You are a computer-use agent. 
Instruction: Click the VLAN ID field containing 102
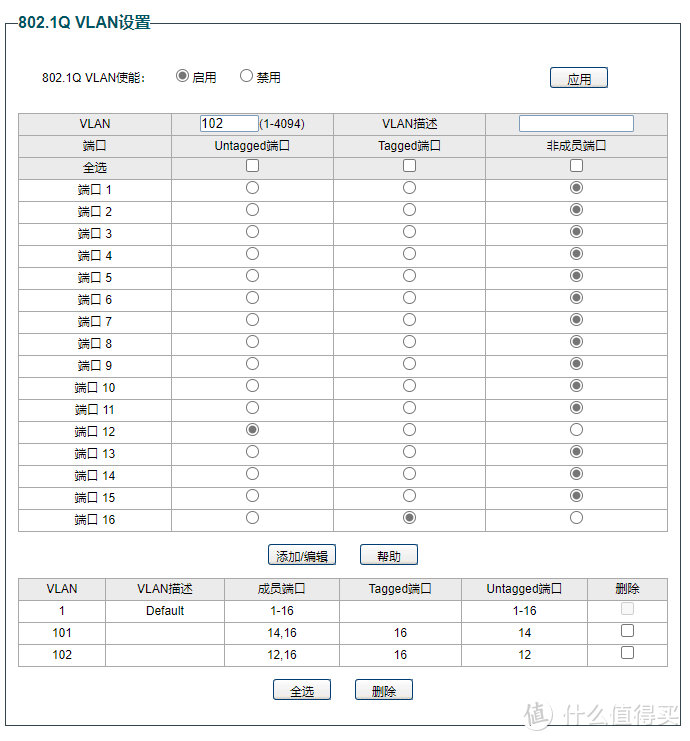[229, 123]
